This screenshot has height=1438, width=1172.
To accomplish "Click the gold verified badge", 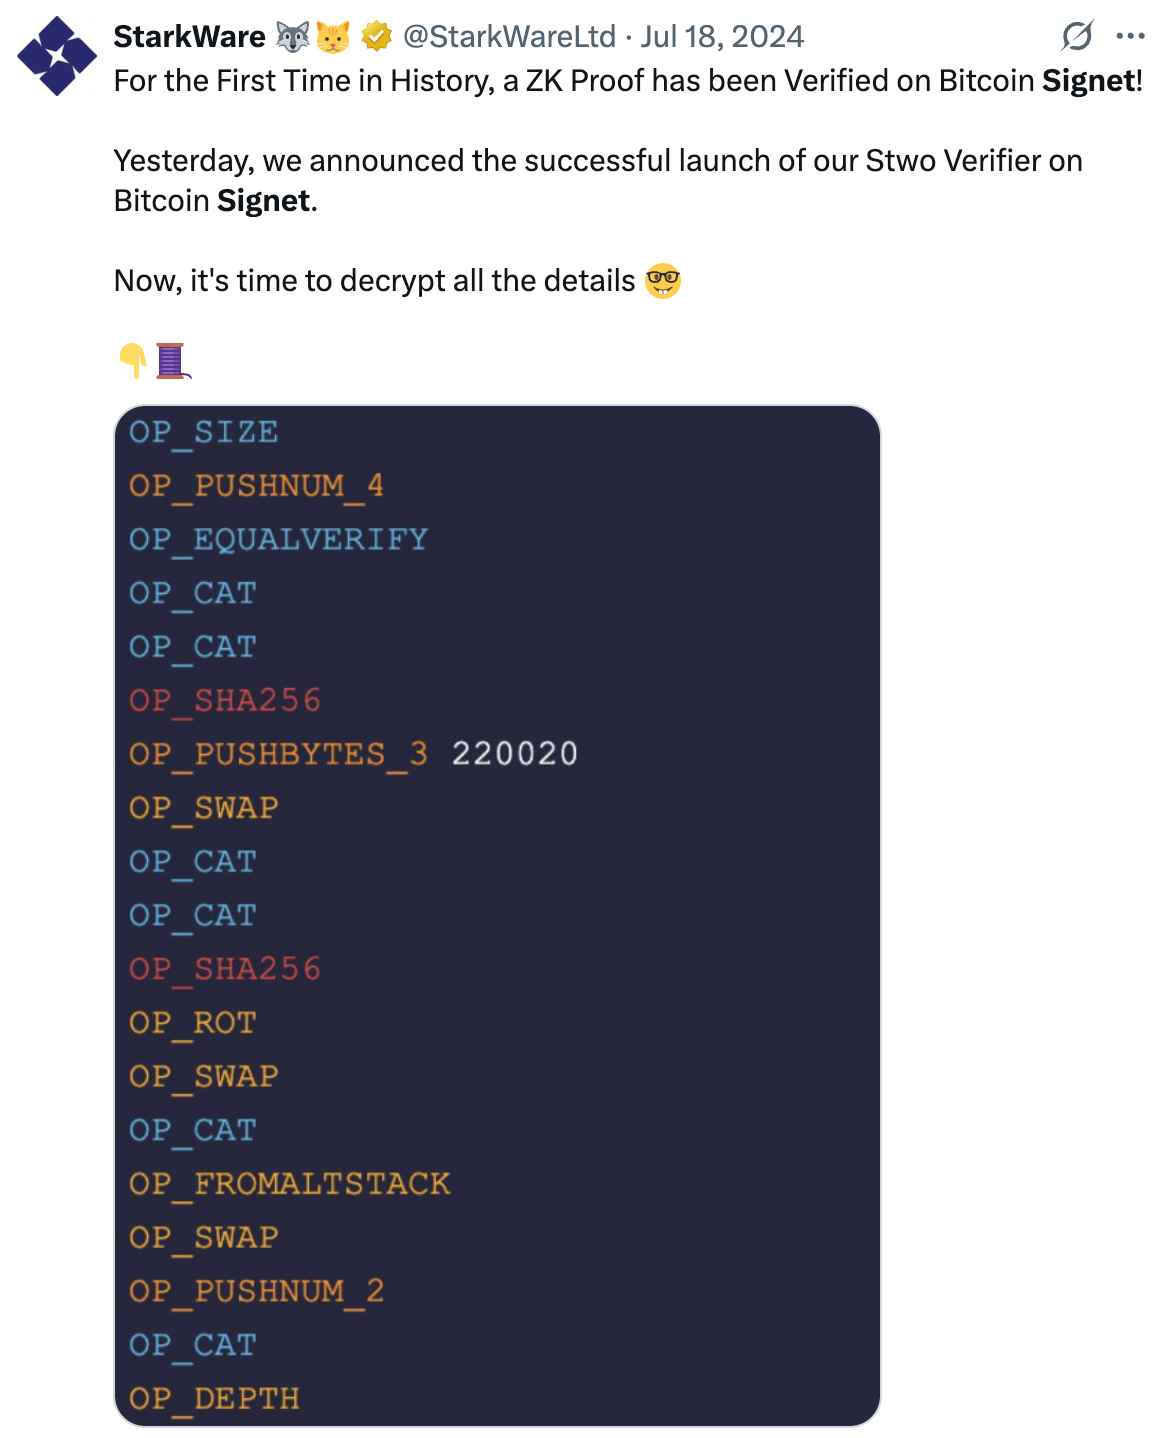I will point(376,37).
